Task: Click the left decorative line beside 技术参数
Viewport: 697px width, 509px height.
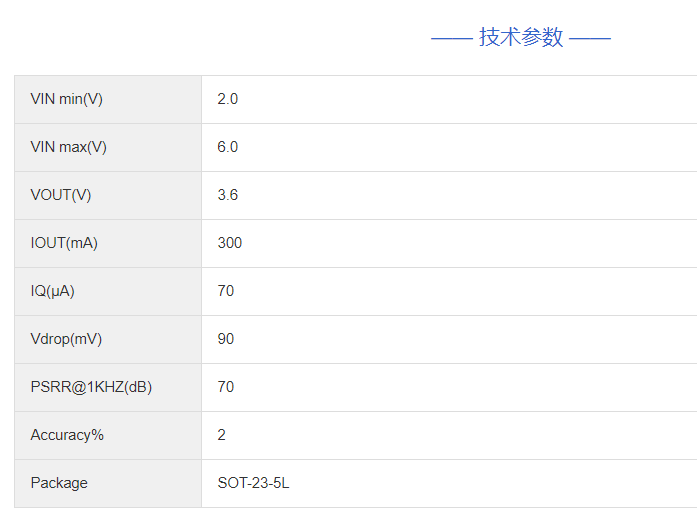Action: (x=451, y=39)
